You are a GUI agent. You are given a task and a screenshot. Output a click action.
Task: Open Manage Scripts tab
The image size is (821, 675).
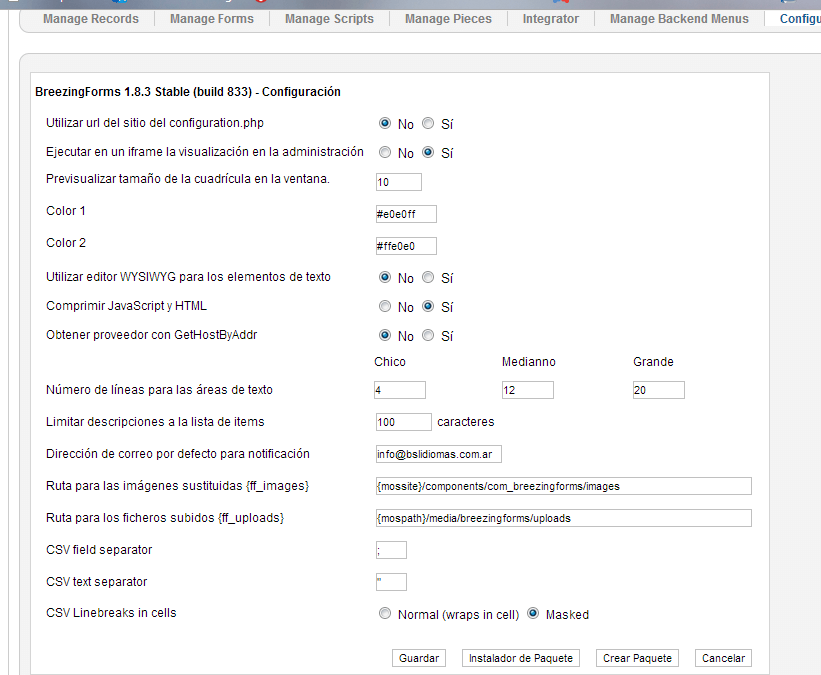pos(329,19)
